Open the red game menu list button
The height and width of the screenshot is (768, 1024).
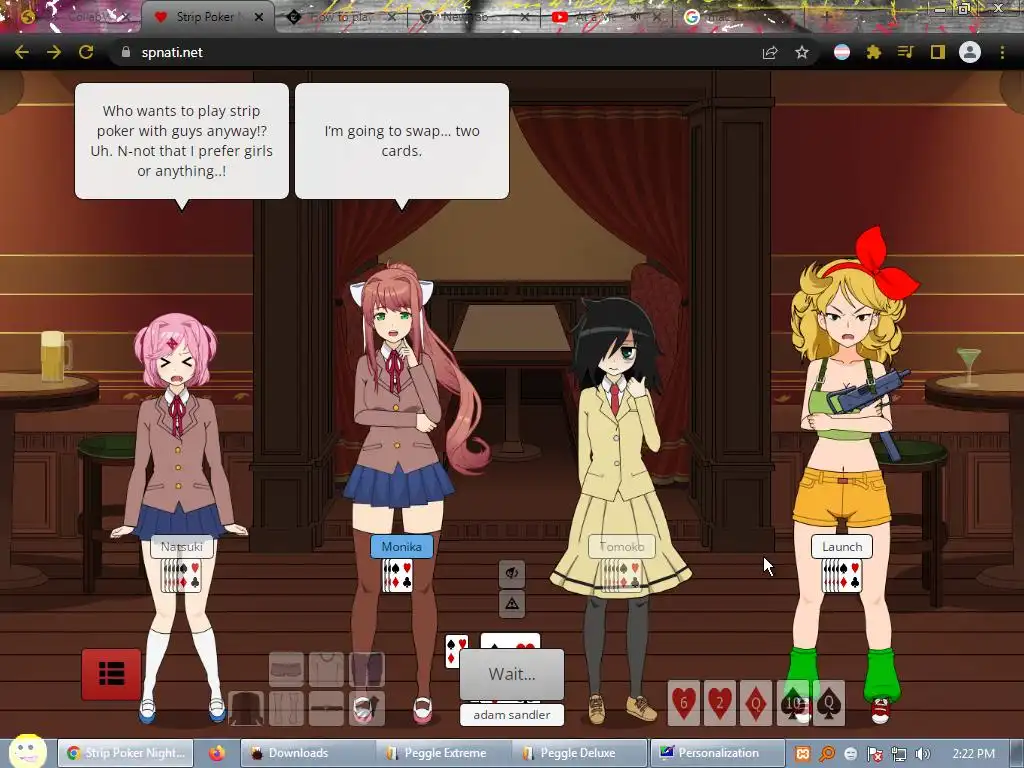click(x=111, y=674)
